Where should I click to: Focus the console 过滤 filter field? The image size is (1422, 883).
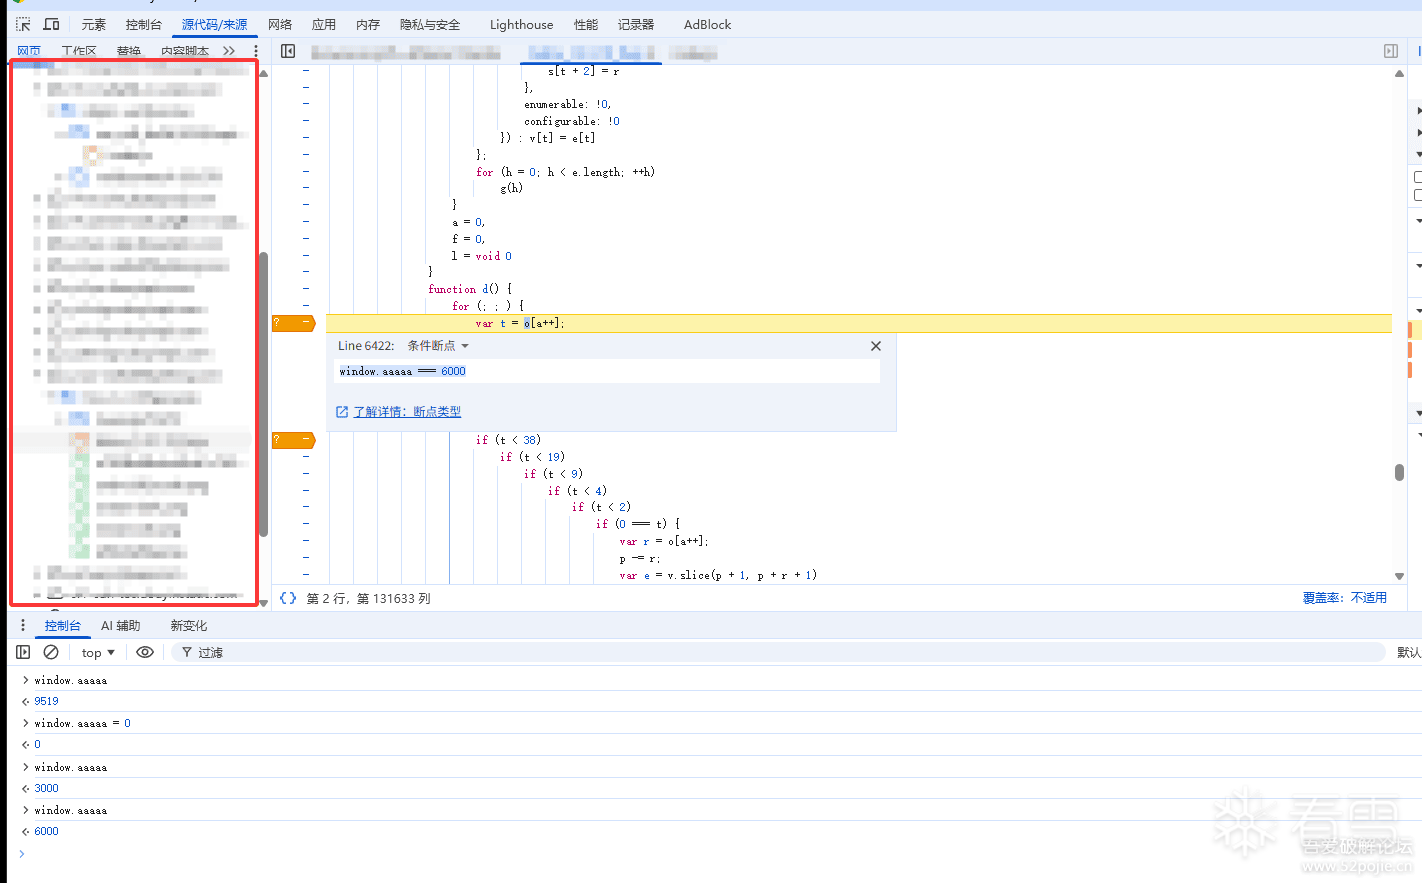pyautogui.click(x=780, y=653)
